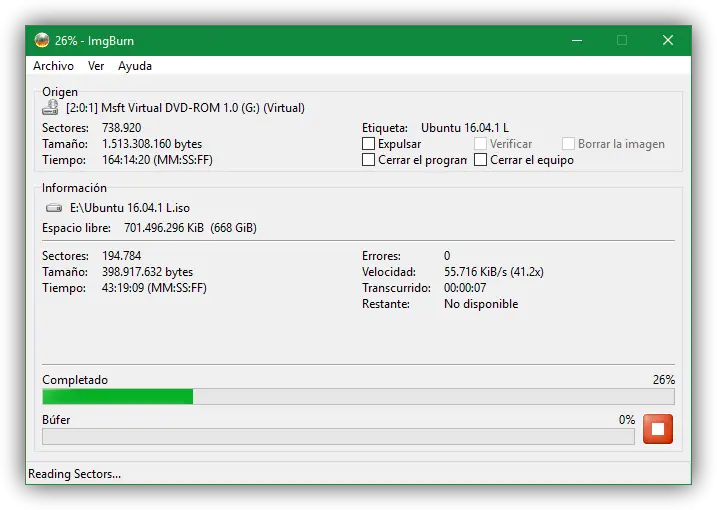Click the DVD drive icon under Origen
This screenshot has width=717, height=510.
click(50, 107)
